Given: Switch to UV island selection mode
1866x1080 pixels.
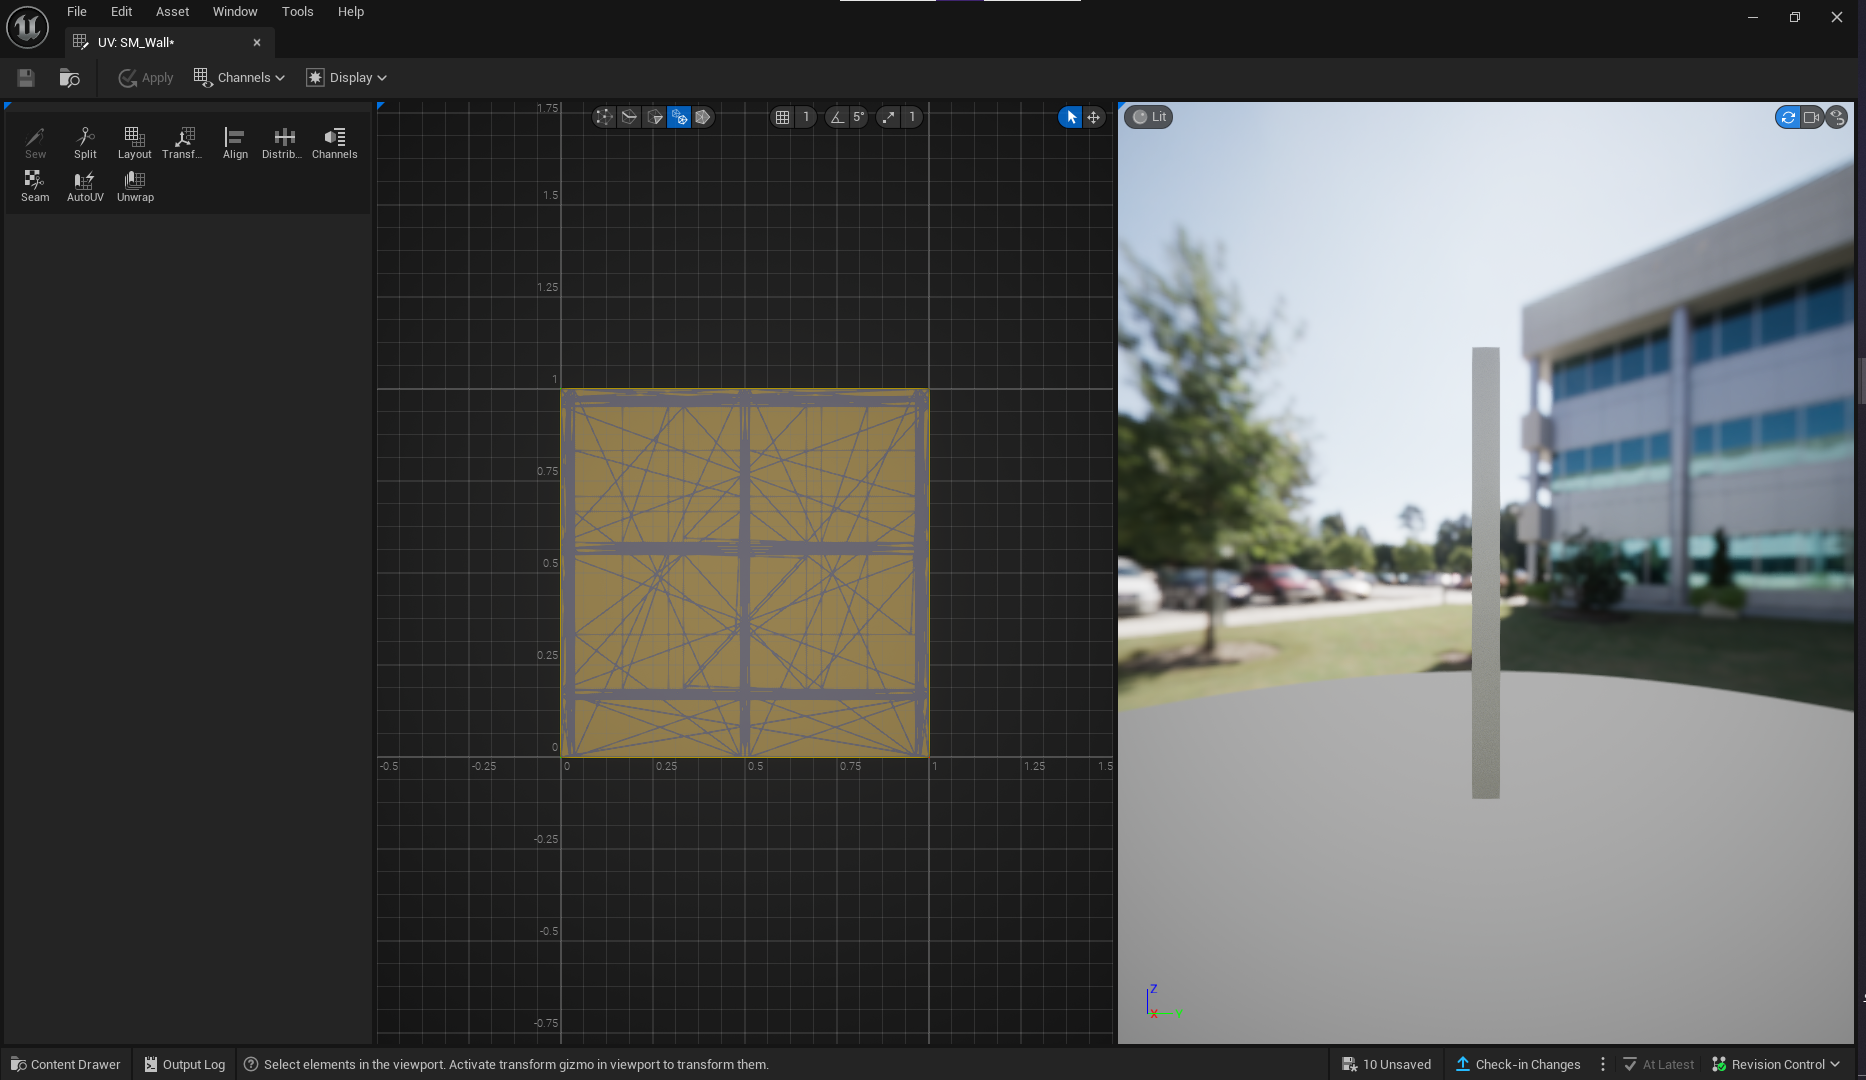Looking at the screenshot, I should click(x=679, y=117).
